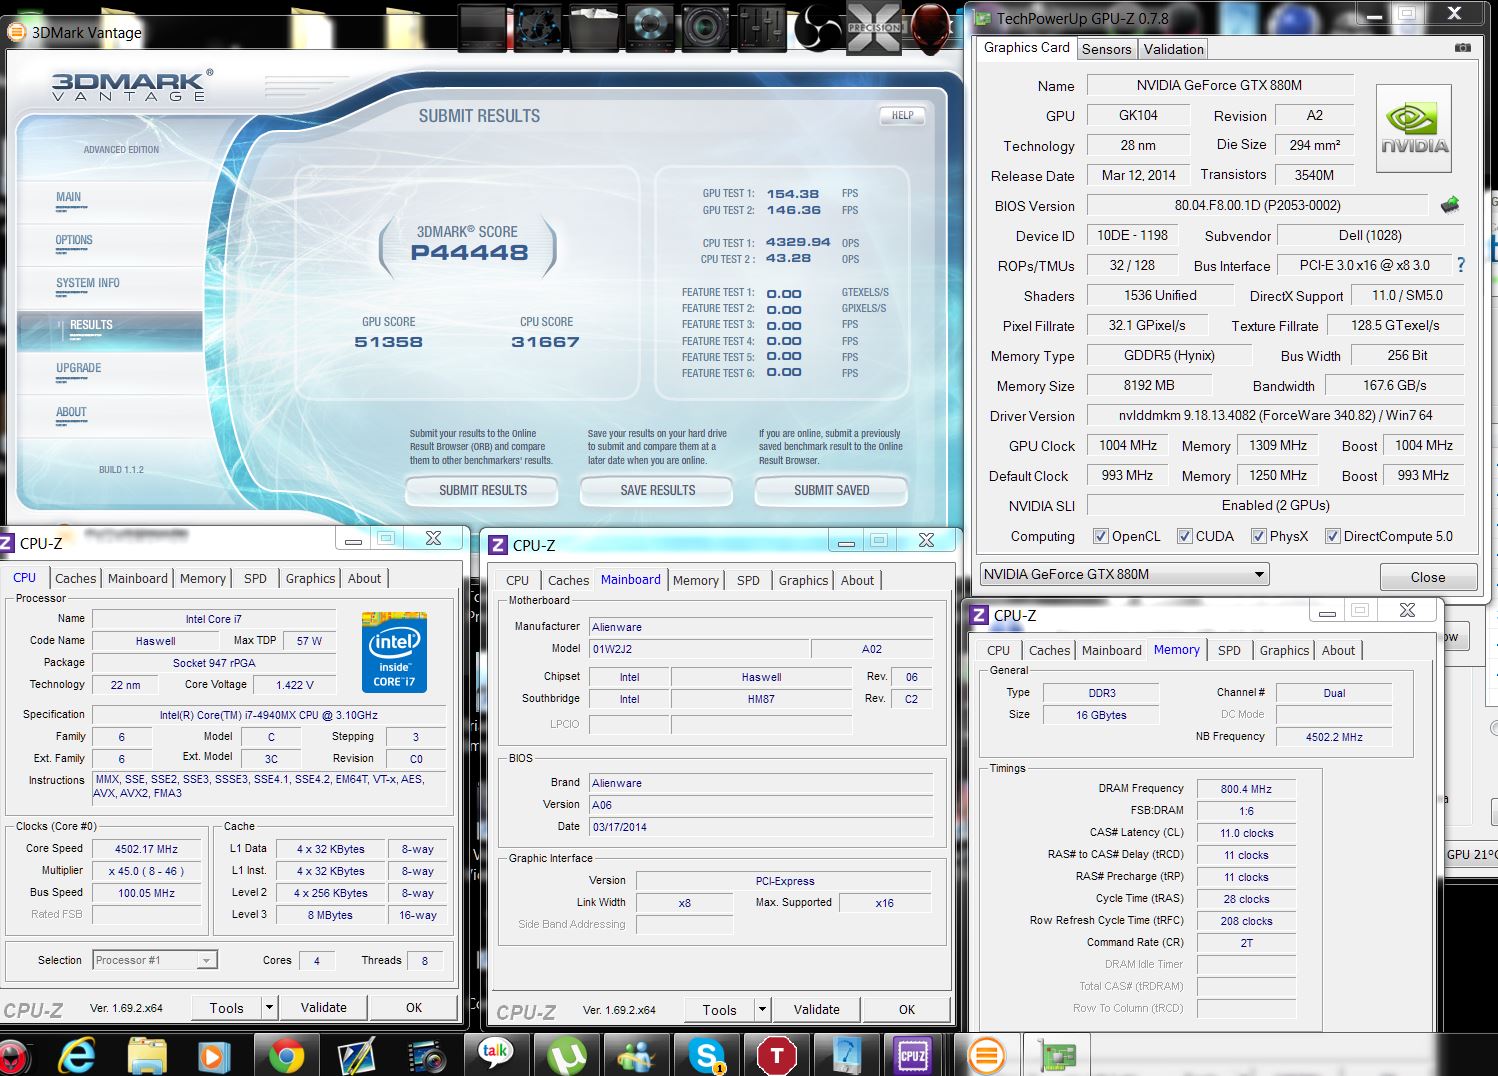
Task: Click the motherboard Model value 01W2J2
Action: point(699,648)
